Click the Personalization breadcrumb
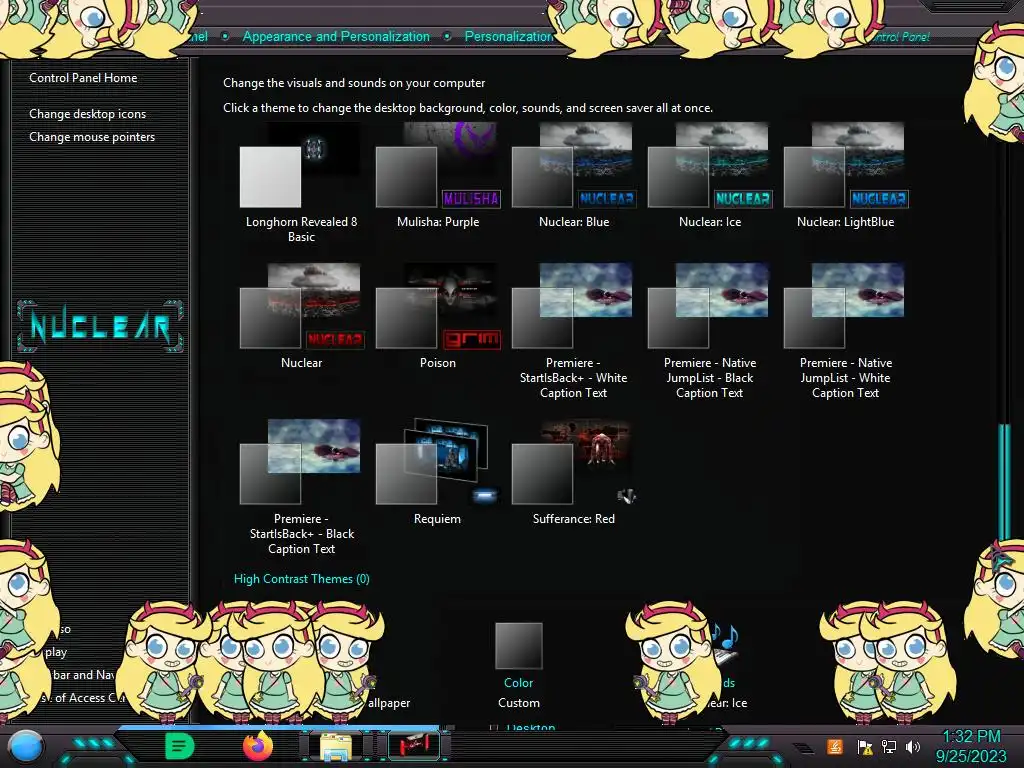The image size is (1024, 768). tap(509, 37)
